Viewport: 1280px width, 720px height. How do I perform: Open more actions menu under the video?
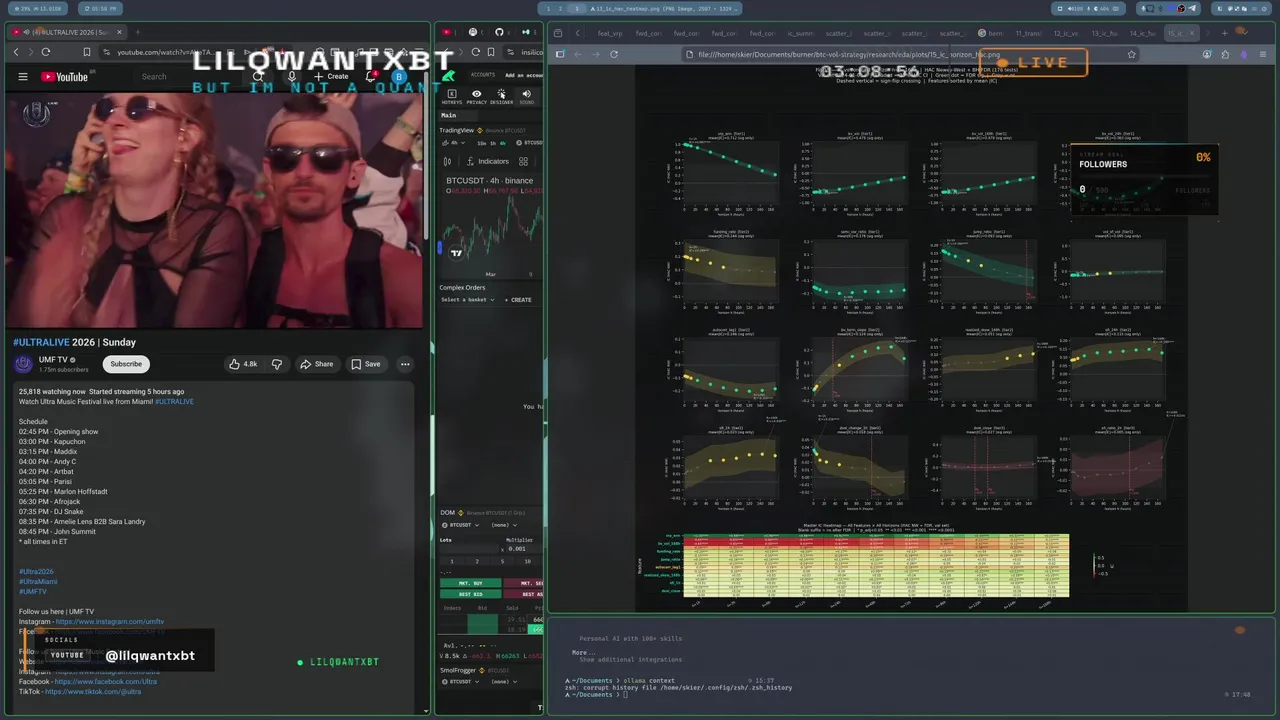[x=405, y=364]
